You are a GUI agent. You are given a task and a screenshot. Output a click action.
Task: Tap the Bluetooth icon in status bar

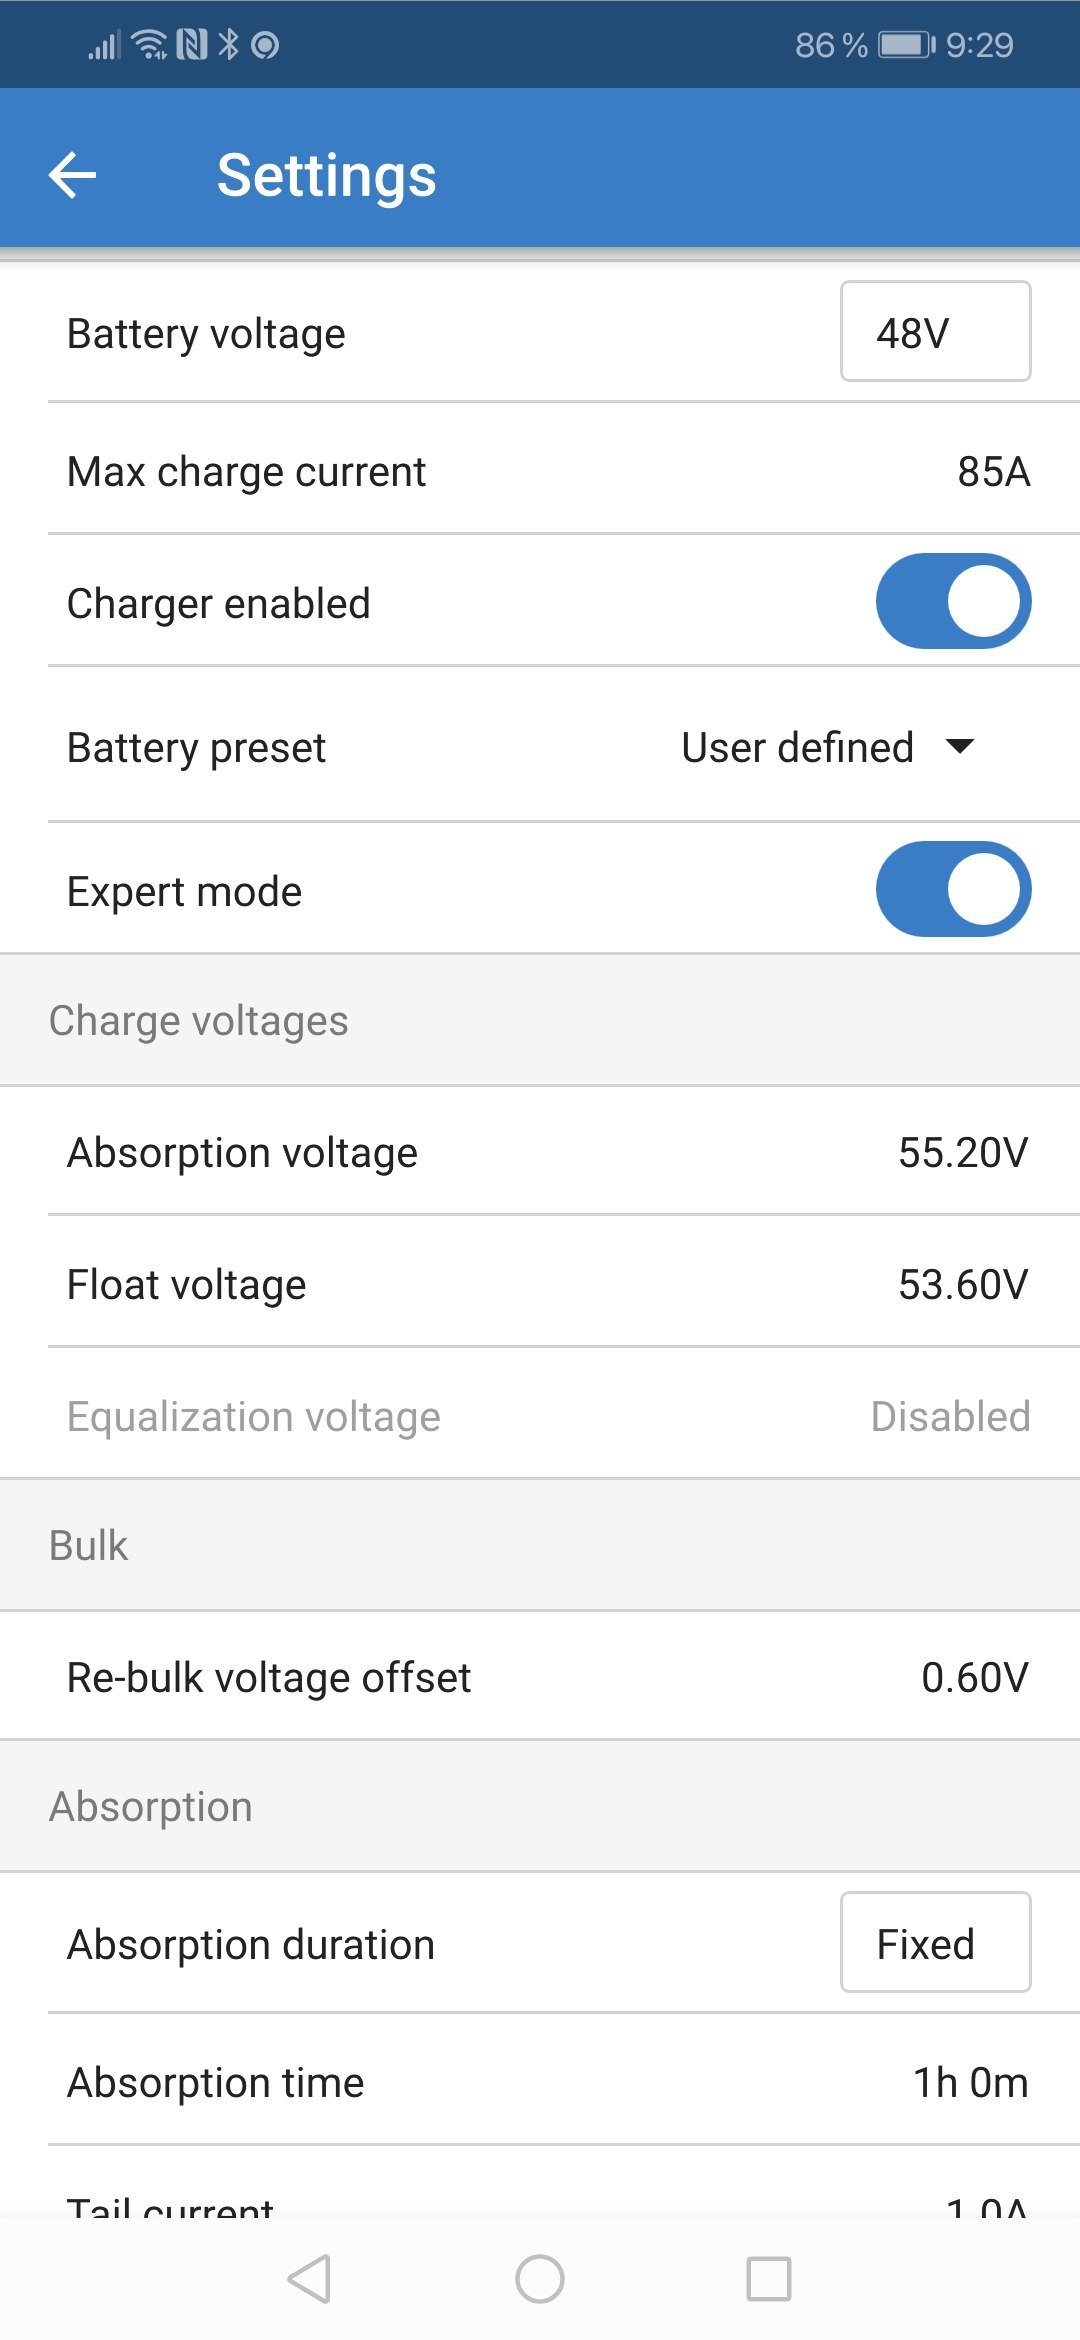(229, 45)
